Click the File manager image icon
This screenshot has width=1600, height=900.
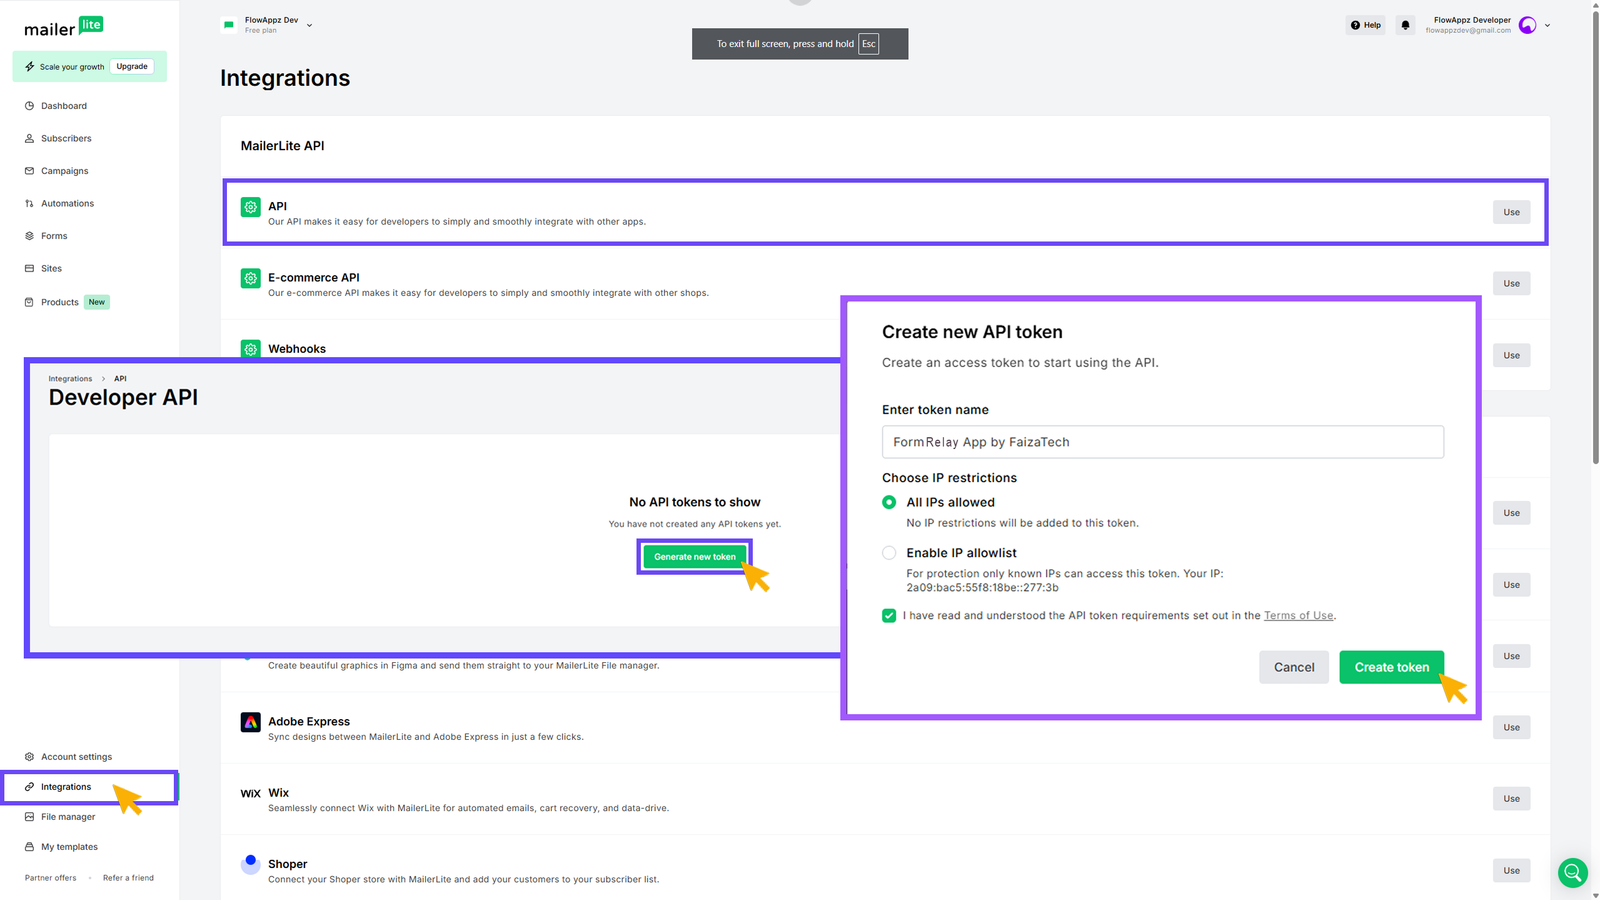coord(29,817)
